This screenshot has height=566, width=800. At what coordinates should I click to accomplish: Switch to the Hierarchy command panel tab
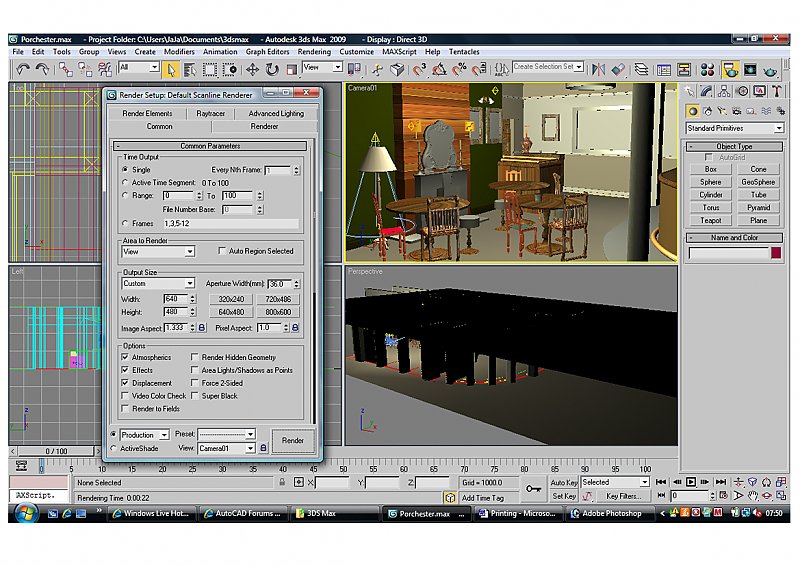(x=723, y=91)
